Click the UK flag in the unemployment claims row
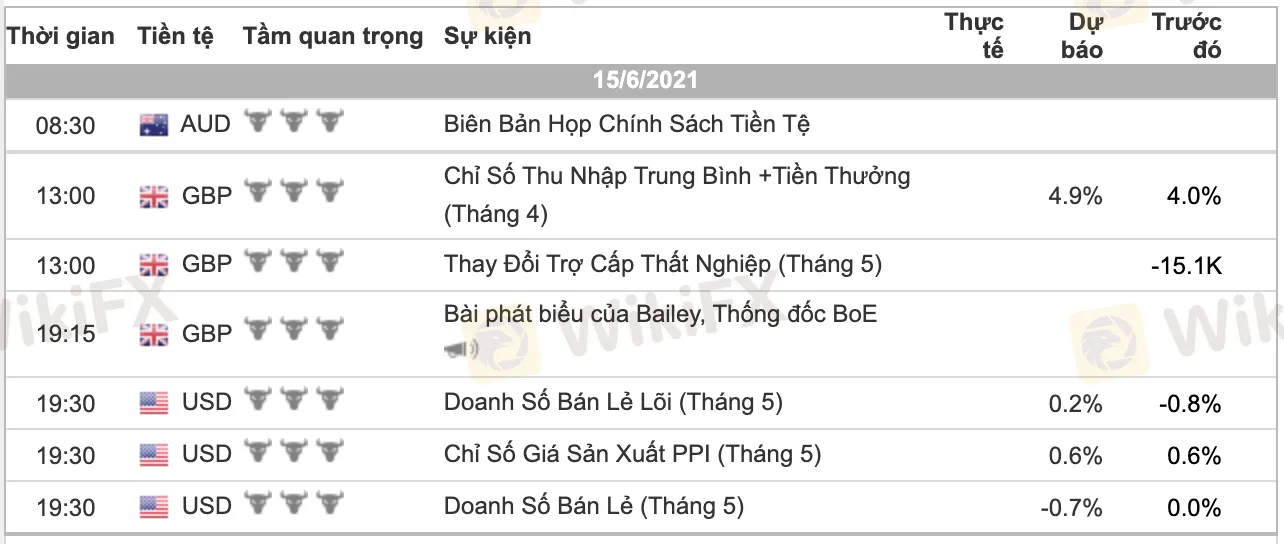Image resolution: width=1284 pixels, height=544 pixels. [154, 265]
